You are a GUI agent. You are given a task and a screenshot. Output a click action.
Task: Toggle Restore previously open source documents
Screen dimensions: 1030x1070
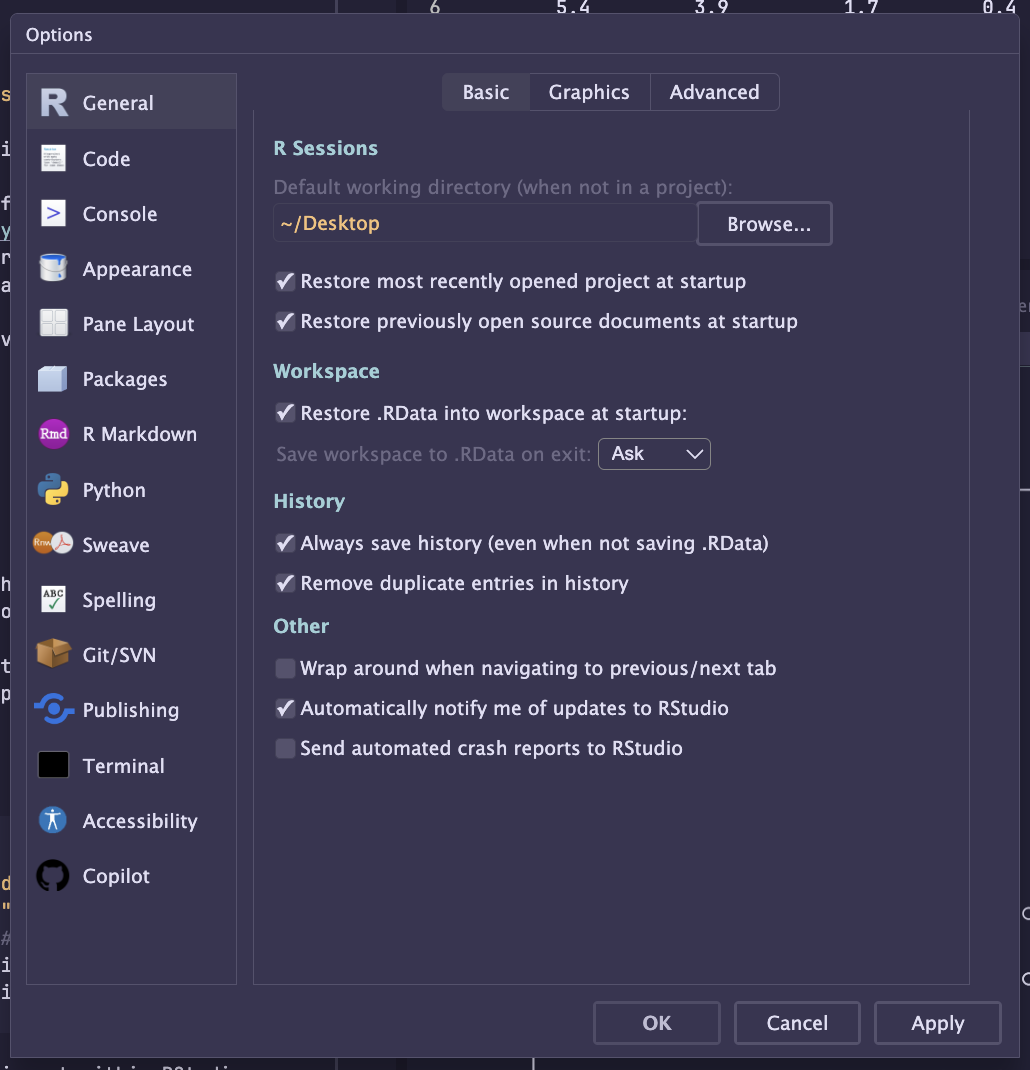[285, 321]
